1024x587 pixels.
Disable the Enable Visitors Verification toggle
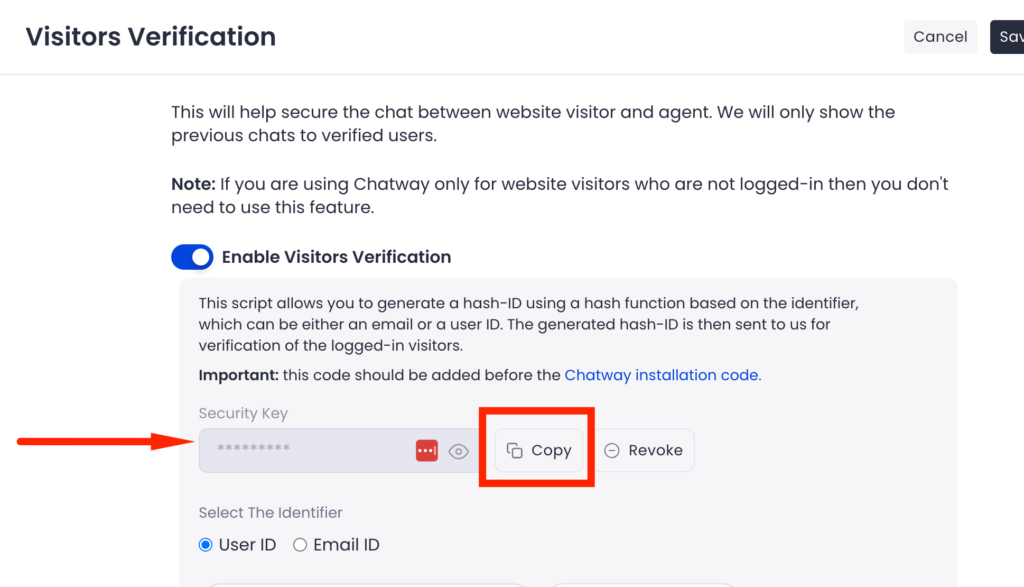coord(192,257)
